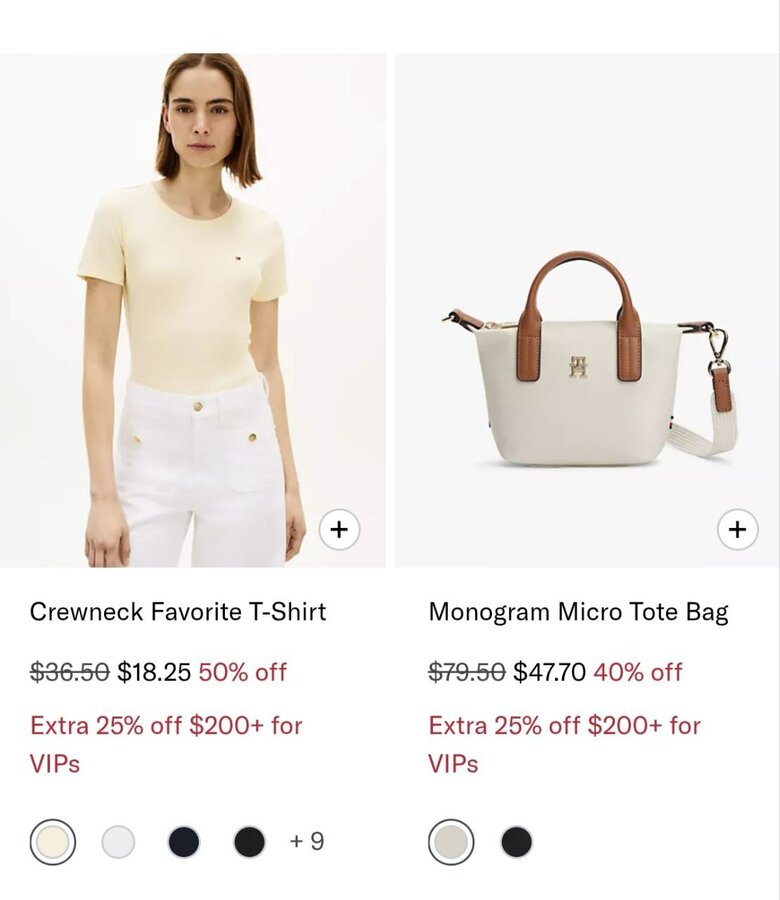Select beige swatch for Monogram Micro Tote

pos(451,842)
